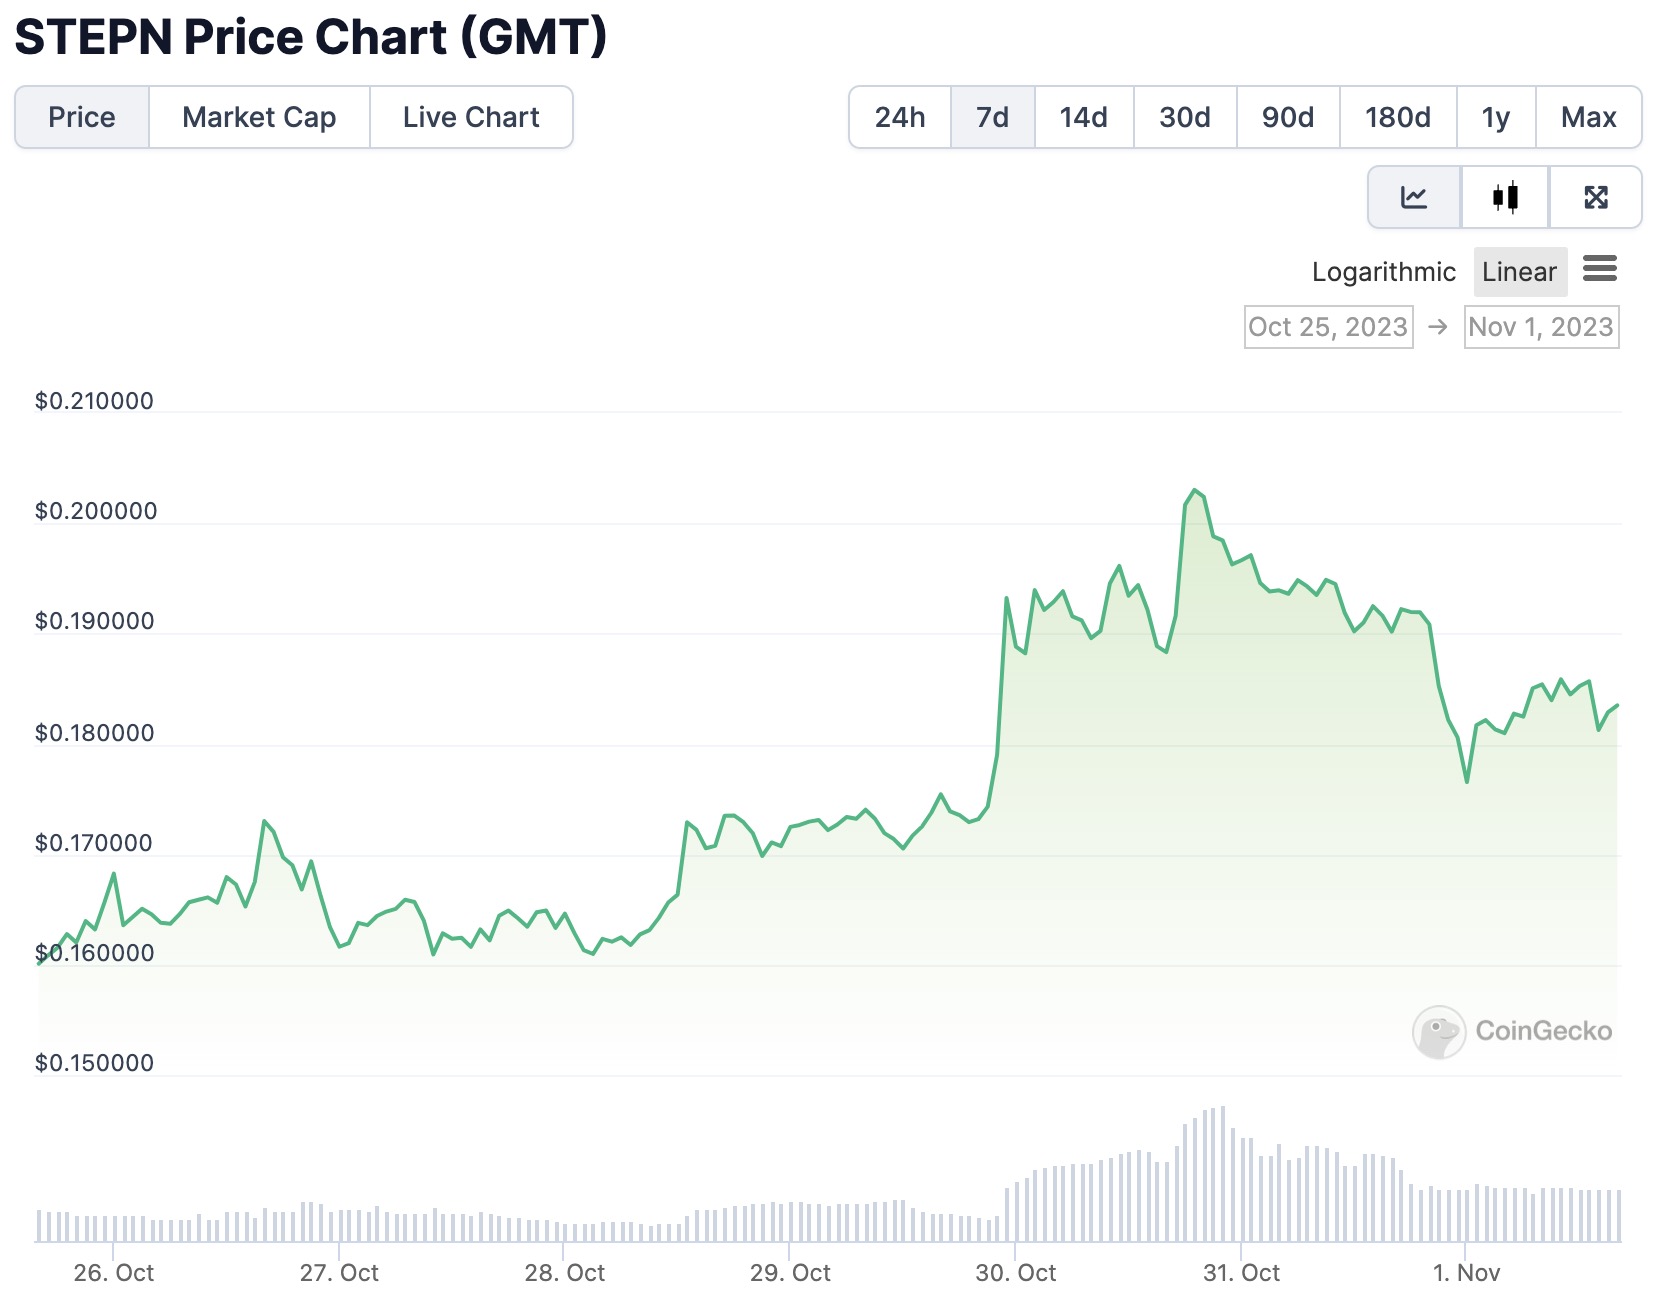Image resolution: width=1666 pixels, height=1298 pixels.
Task: Enable Logarithmic scale
Action: [1383, 272]
